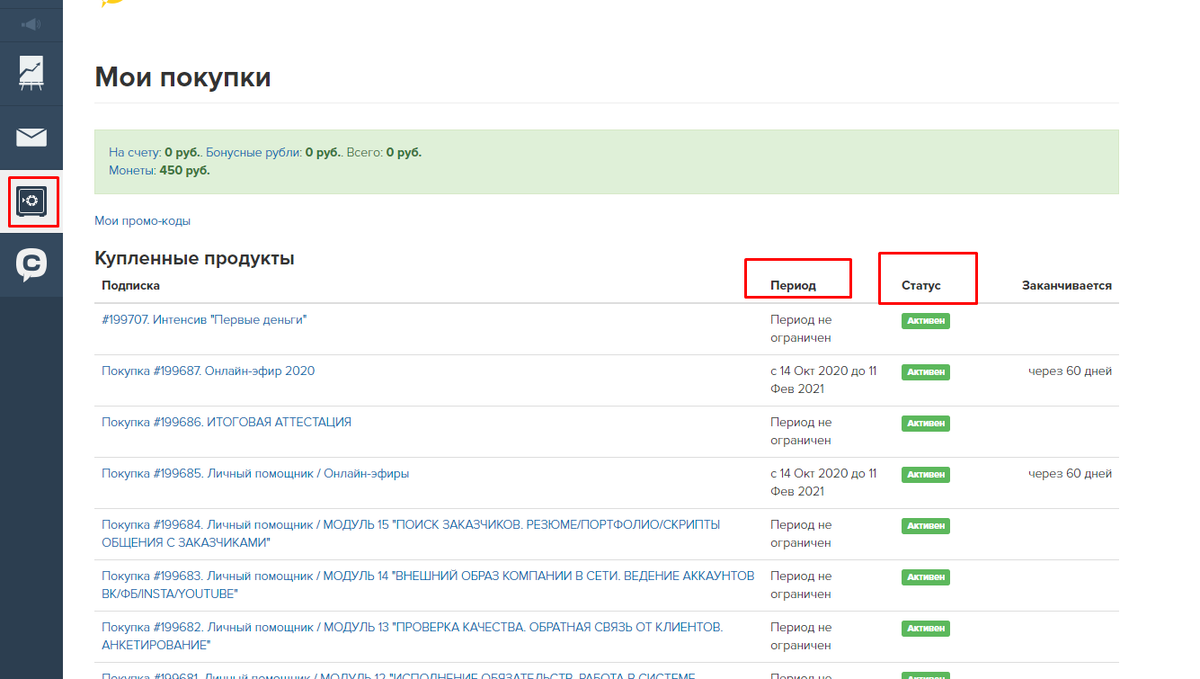Viewport: 1200px width, 679px height.
Task: Click the safe icon for purchases
Action: [32, 201]
